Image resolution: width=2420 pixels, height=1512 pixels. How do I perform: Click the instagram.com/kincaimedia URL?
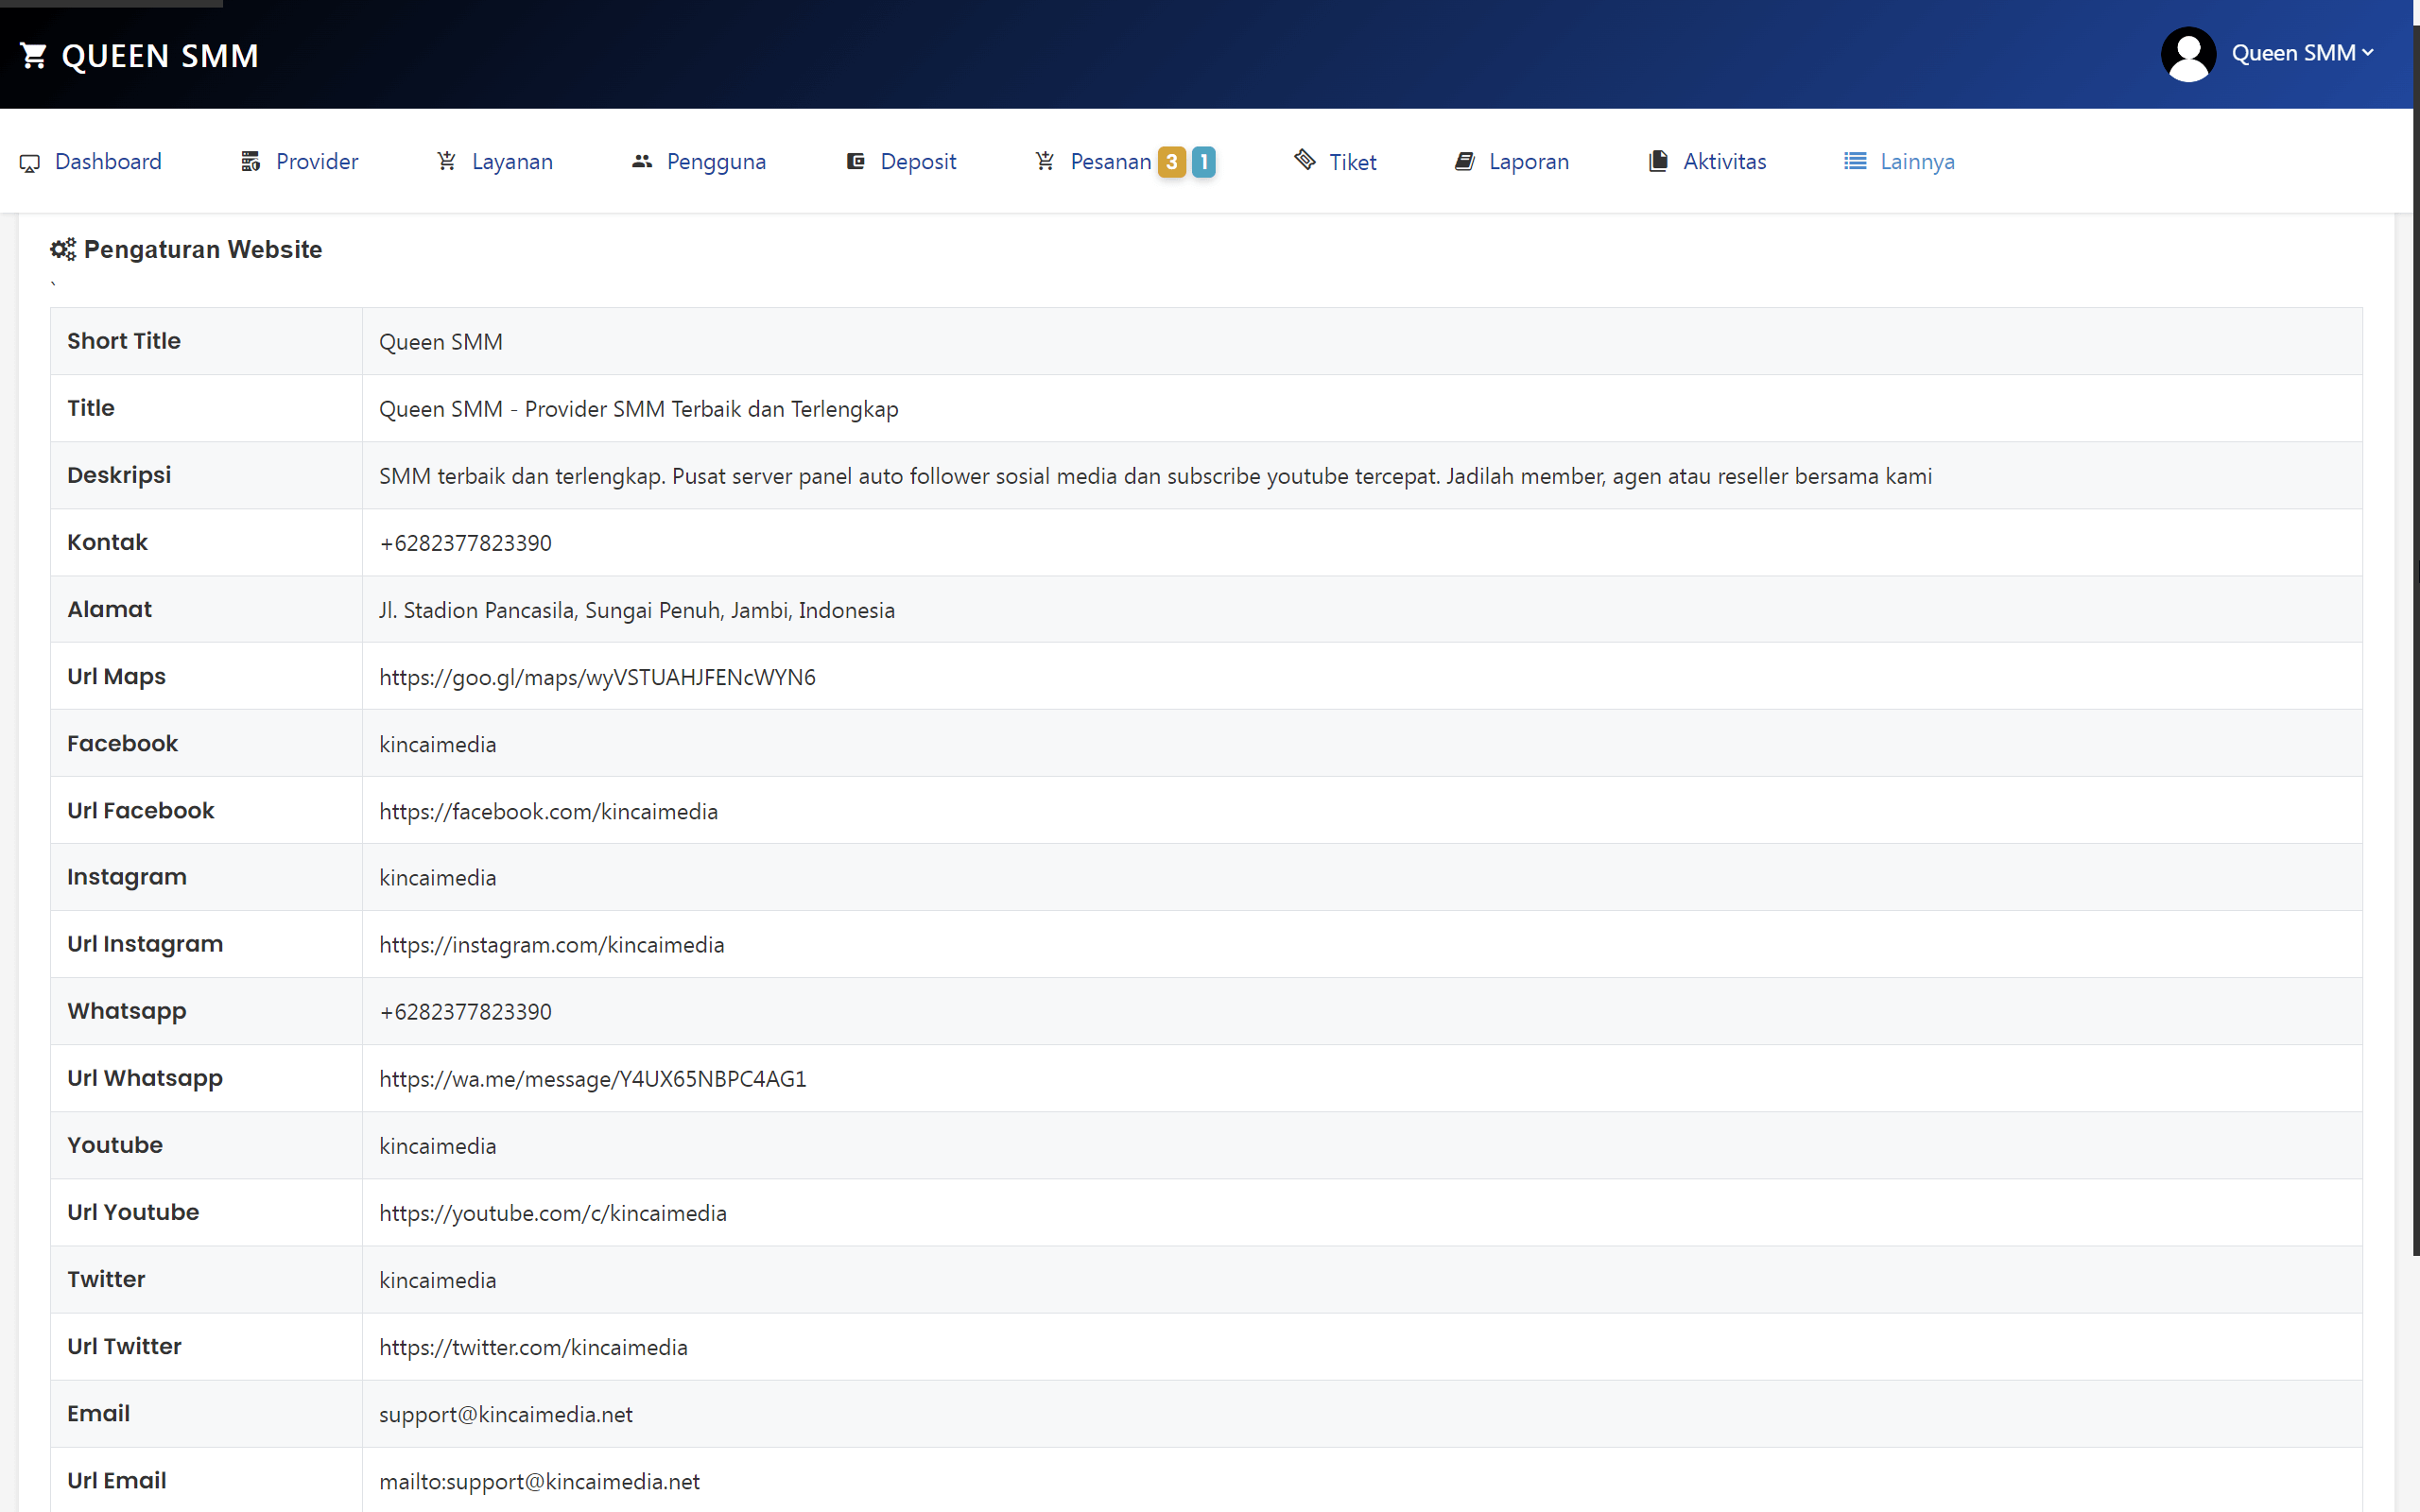pos(552,945)
